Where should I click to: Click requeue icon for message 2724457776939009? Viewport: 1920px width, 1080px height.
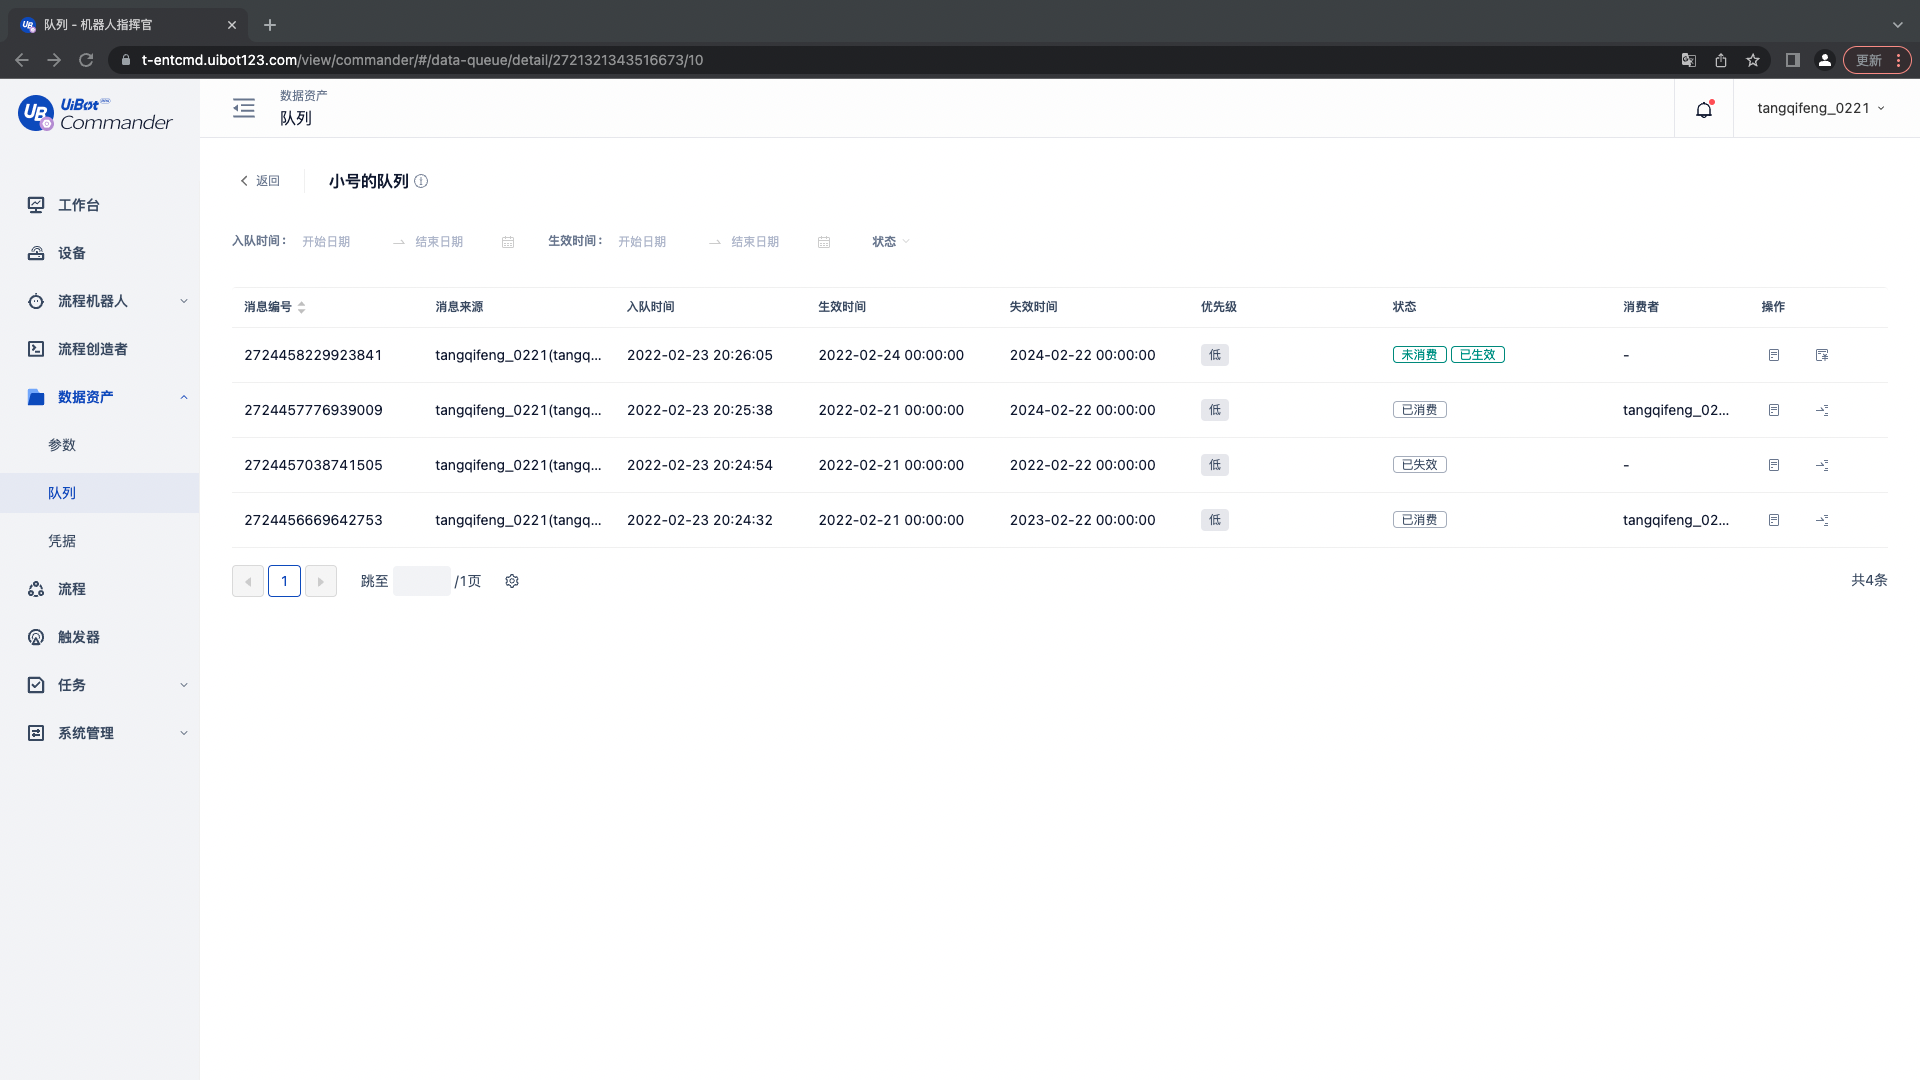1822,410
